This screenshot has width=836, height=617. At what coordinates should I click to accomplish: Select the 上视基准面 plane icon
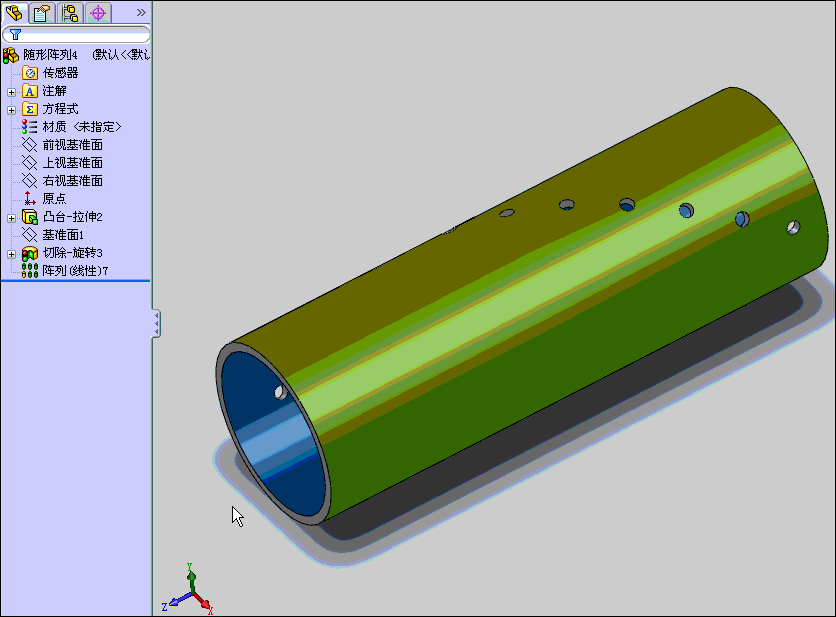29,163
